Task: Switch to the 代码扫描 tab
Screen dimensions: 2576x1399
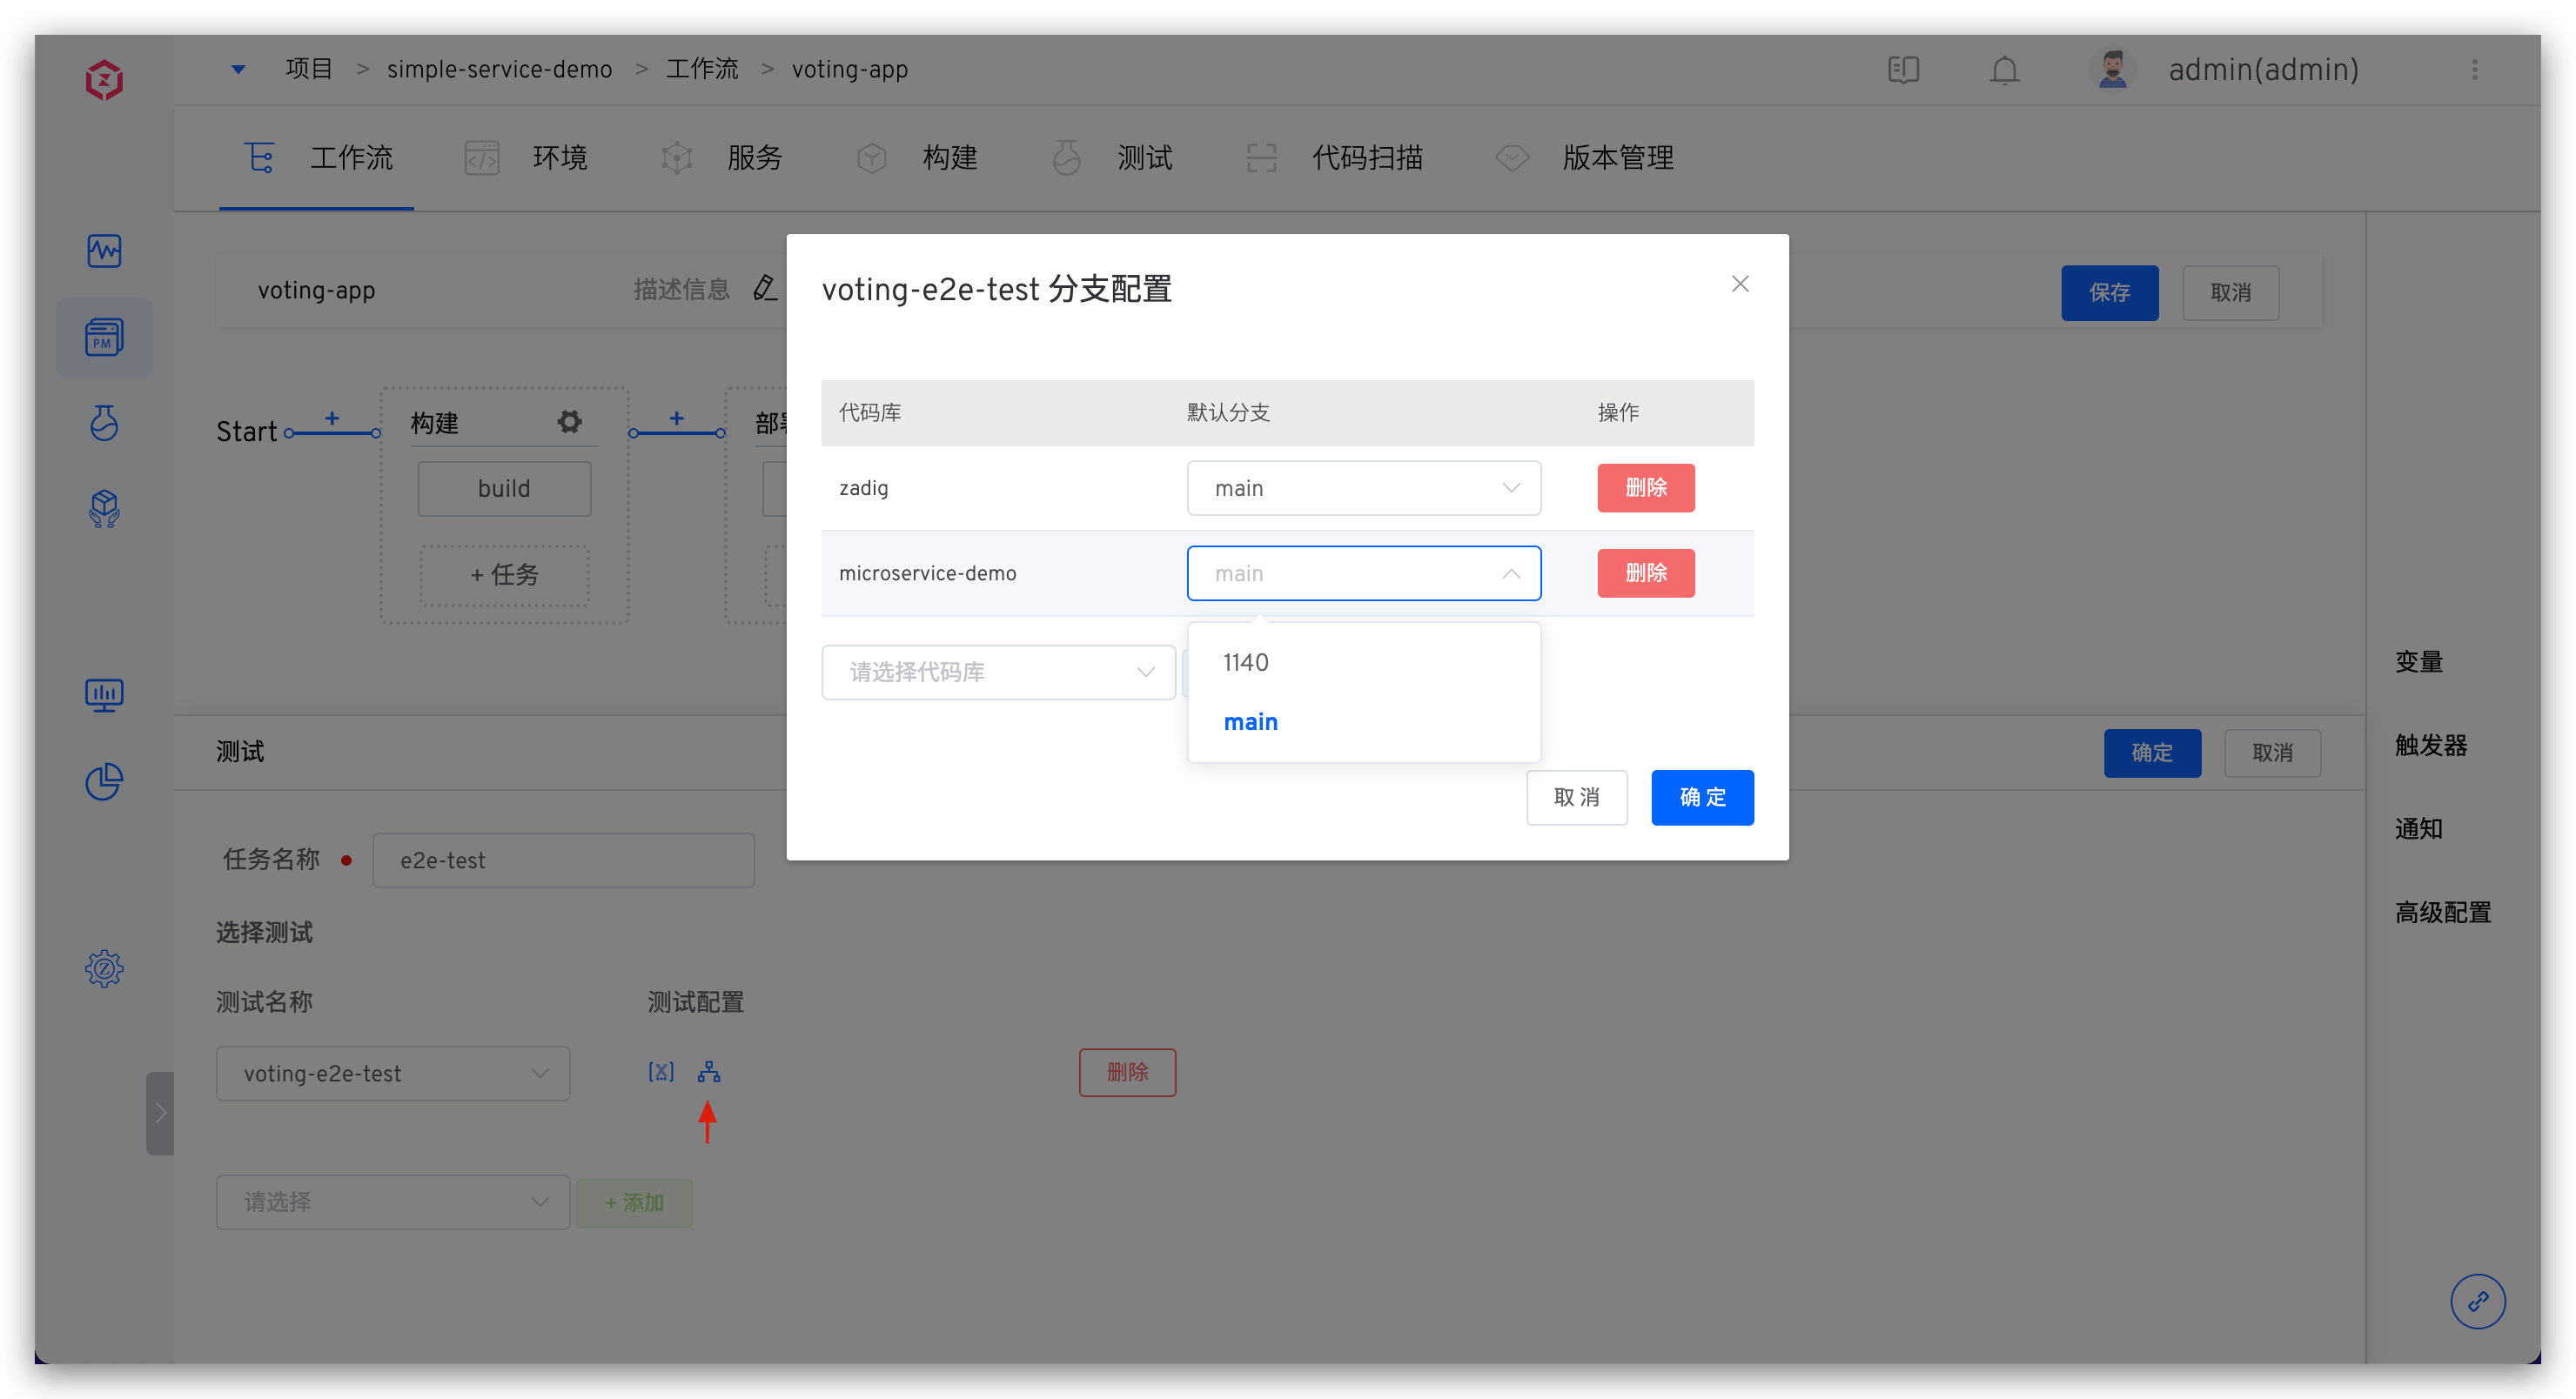Action: (x=1366, y=158)
